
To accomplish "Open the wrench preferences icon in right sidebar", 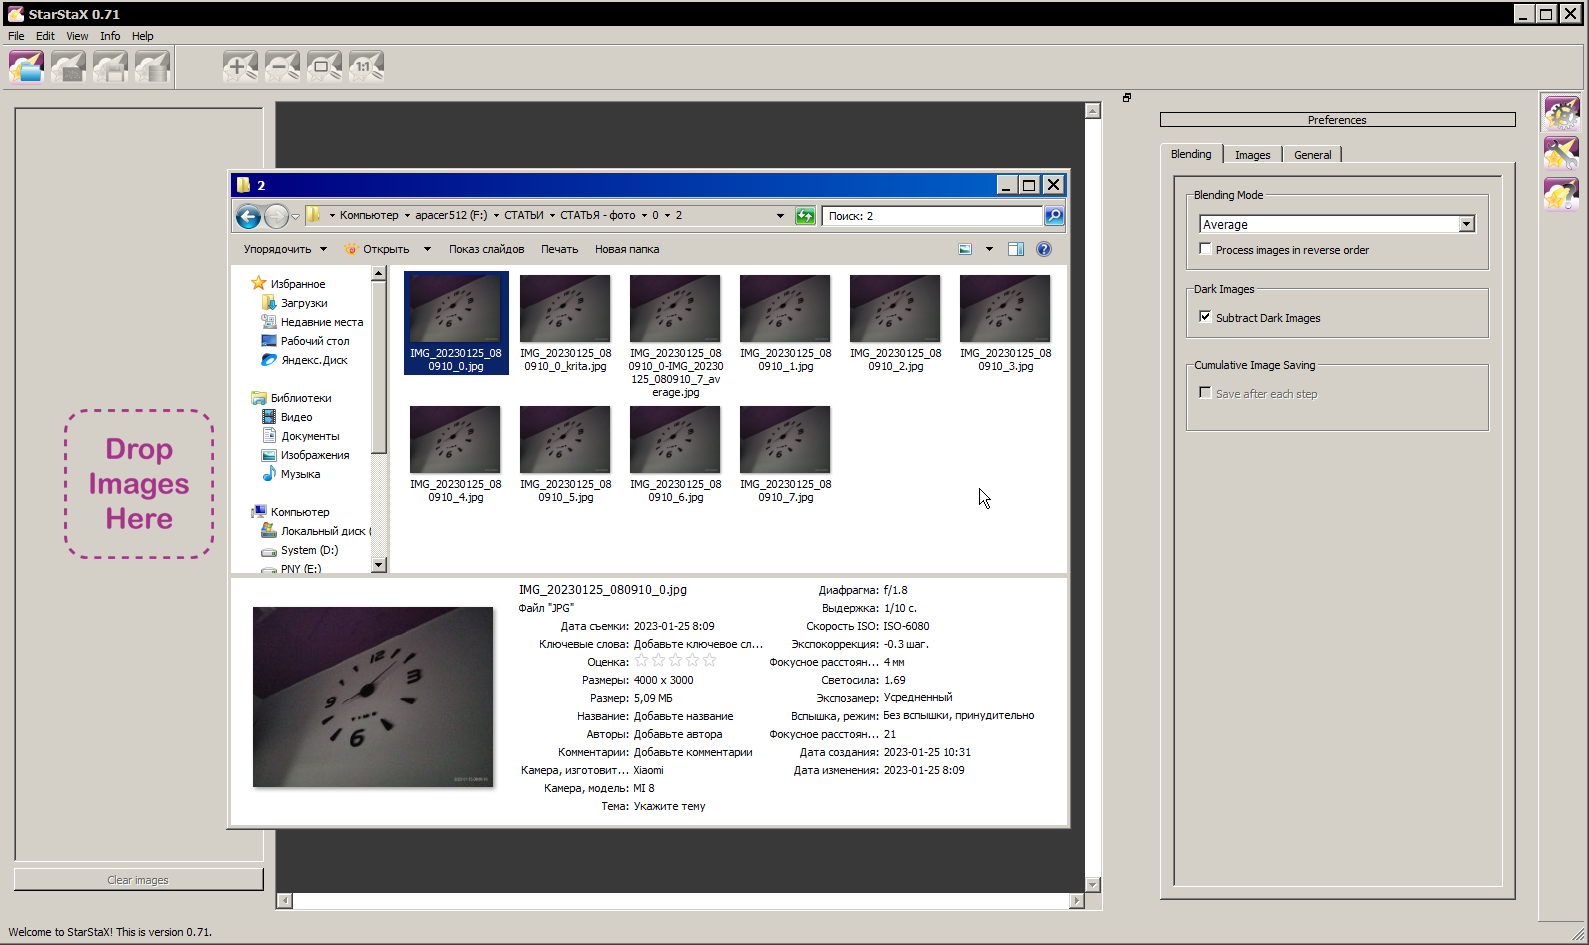I will pos(1561,153).
